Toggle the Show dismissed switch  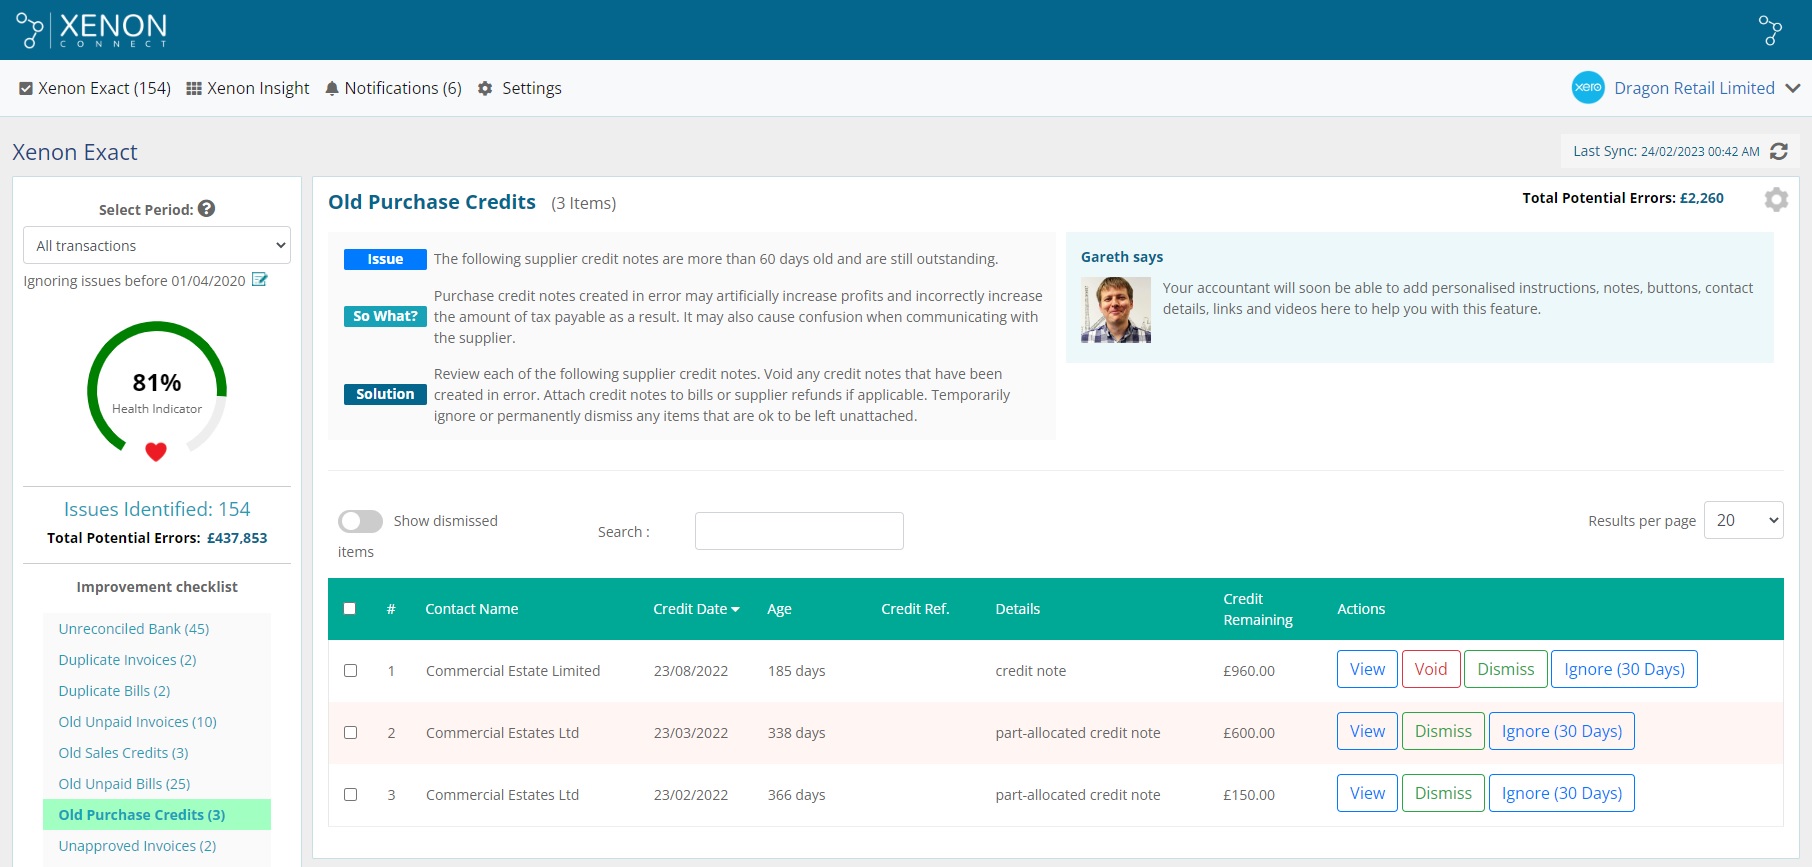click(360, 521)
